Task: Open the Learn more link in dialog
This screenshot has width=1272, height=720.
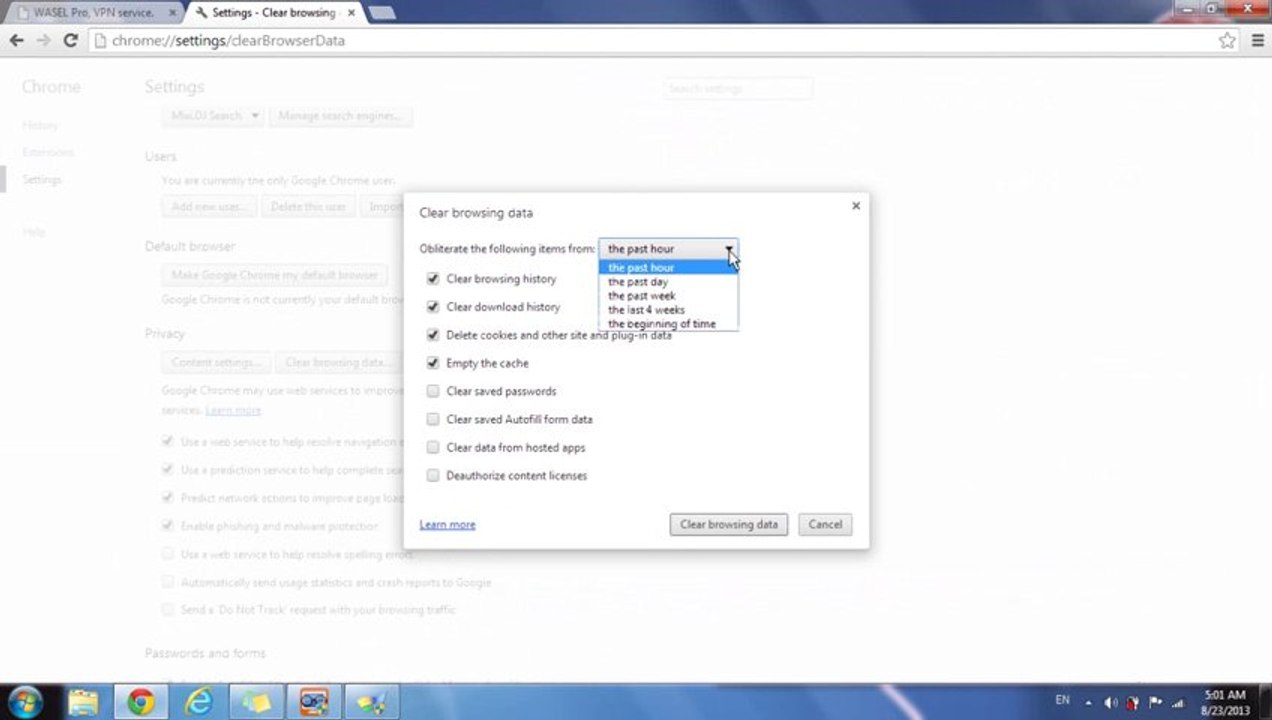Action: pos(447,525)
